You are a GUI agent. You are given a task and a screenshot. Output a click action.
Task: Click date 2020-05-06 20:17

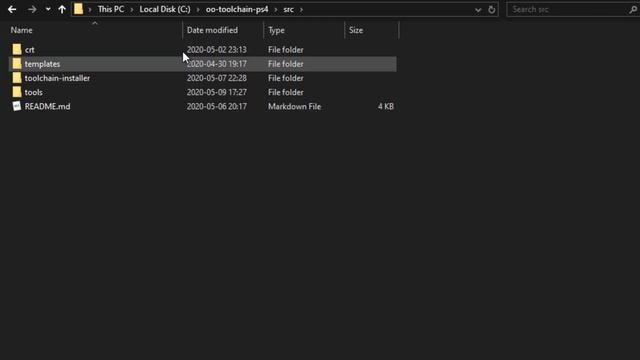pos(217,107)
